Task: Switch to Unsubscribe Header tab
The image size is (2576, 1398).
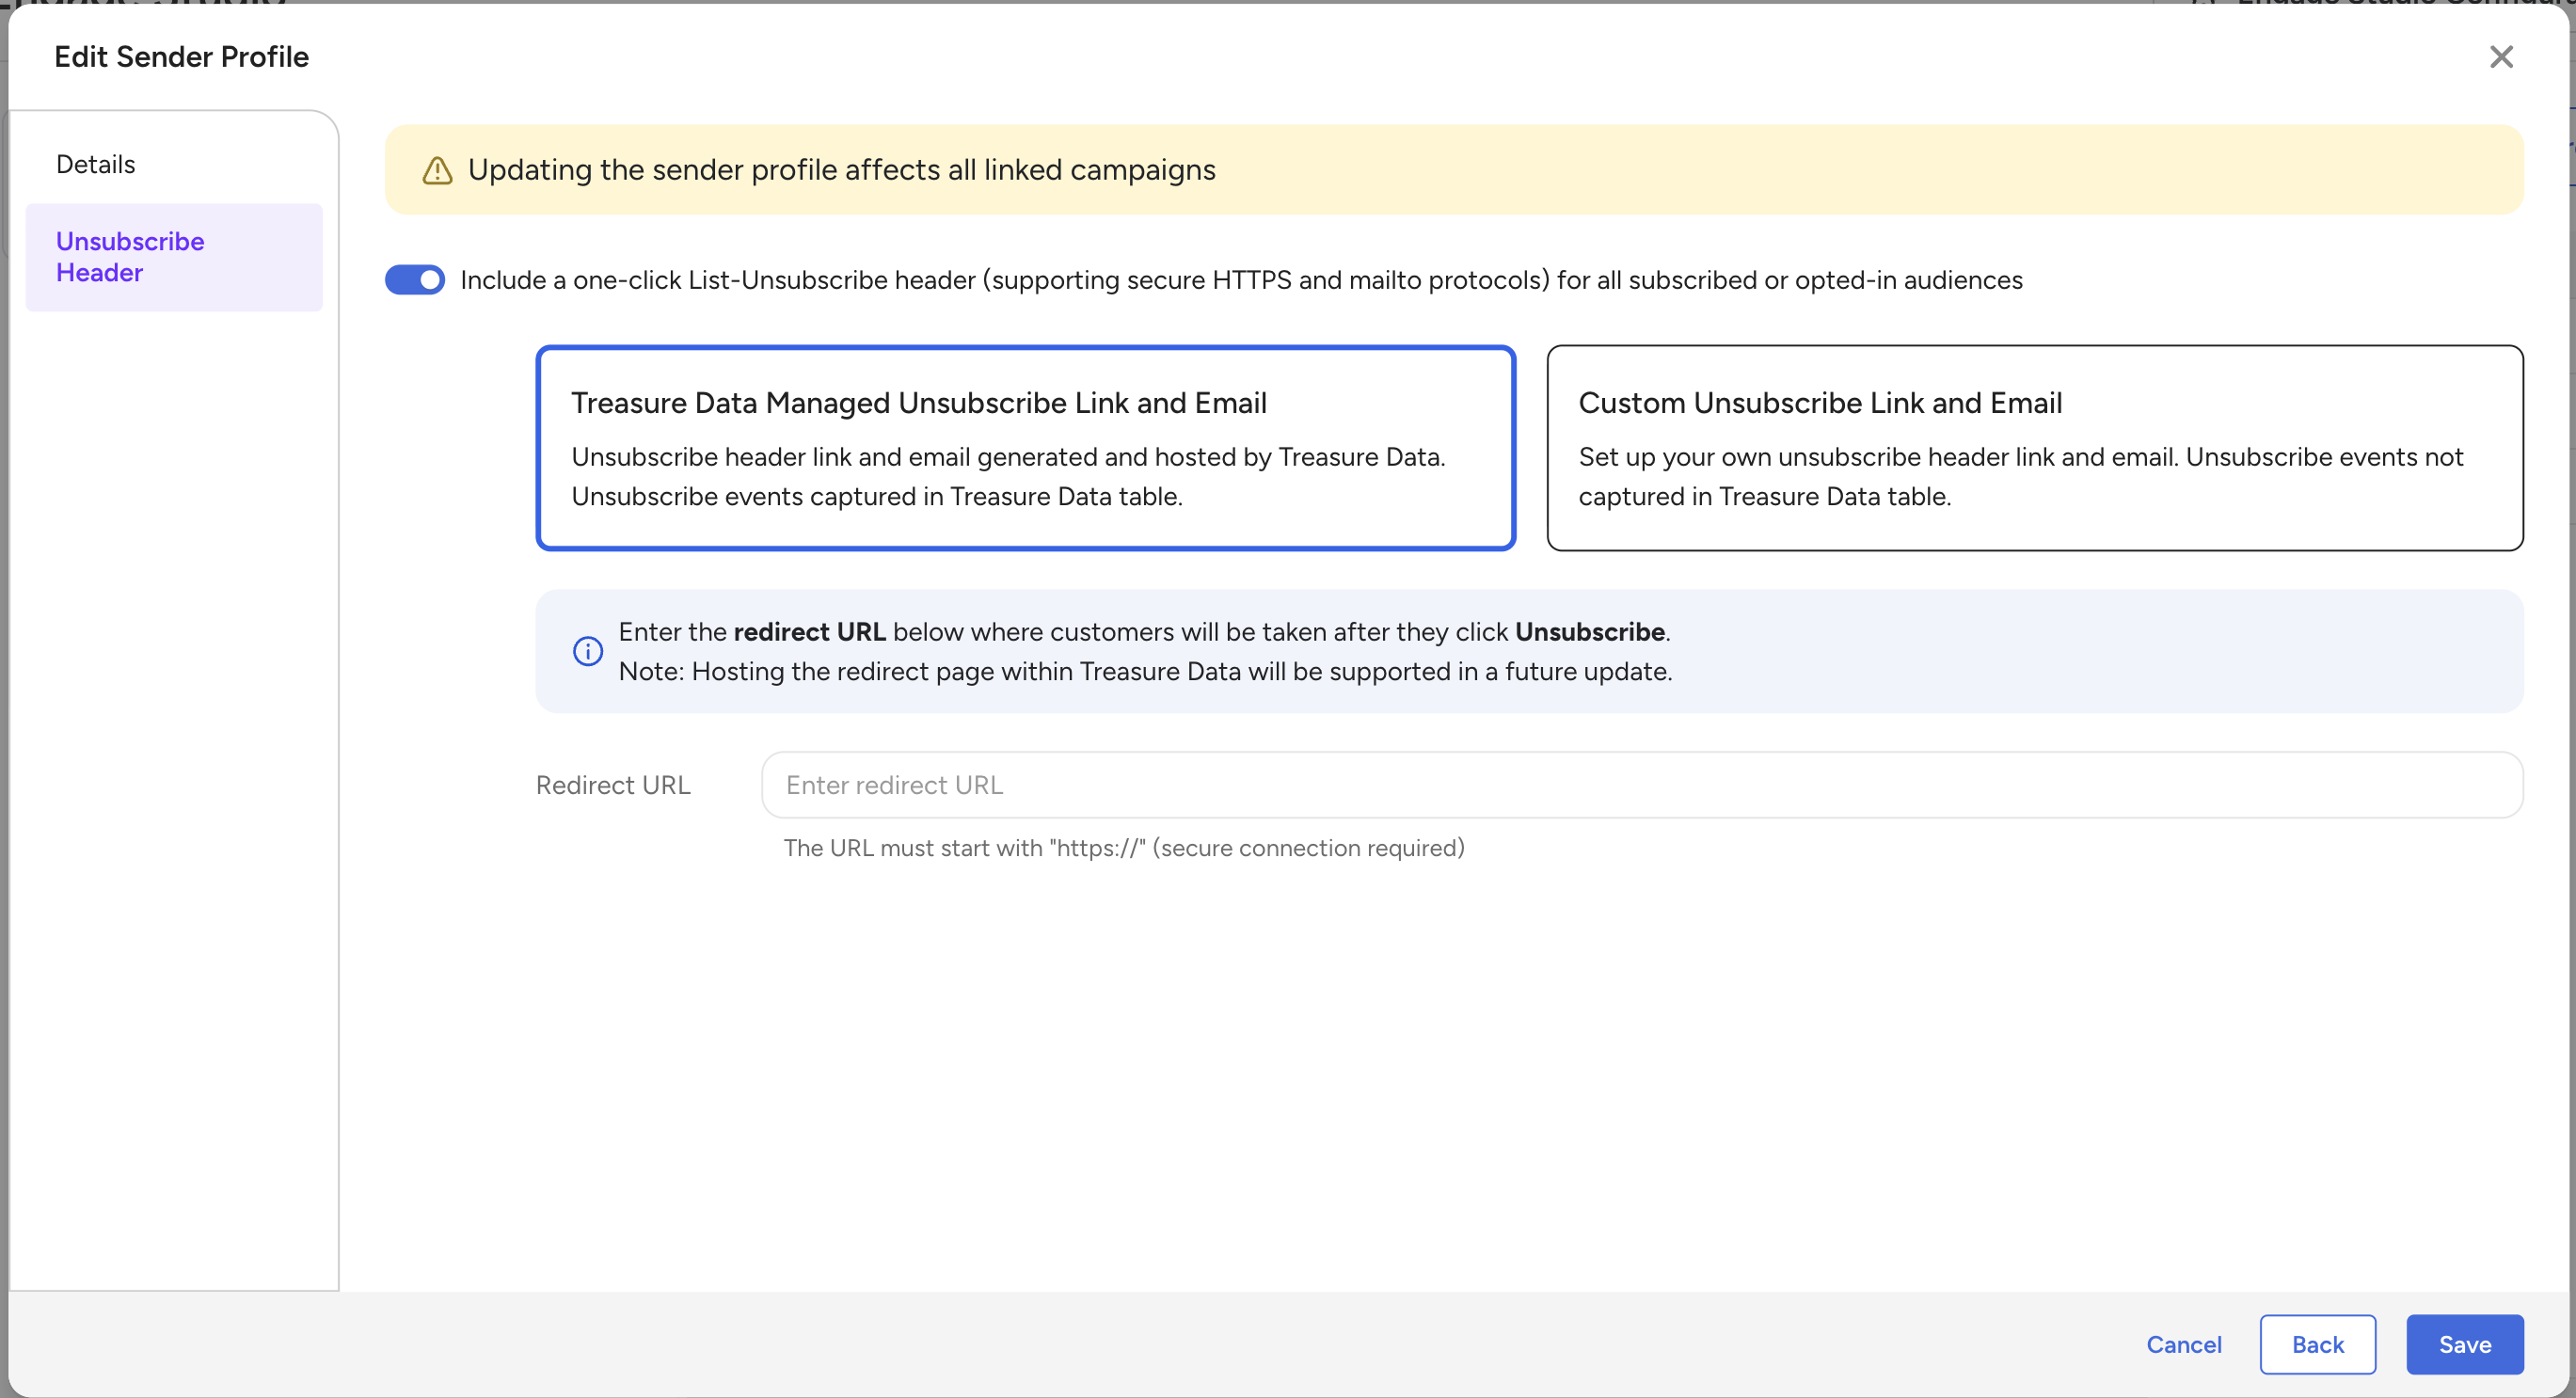Action: pyautogui.click(x=130, y=257)
